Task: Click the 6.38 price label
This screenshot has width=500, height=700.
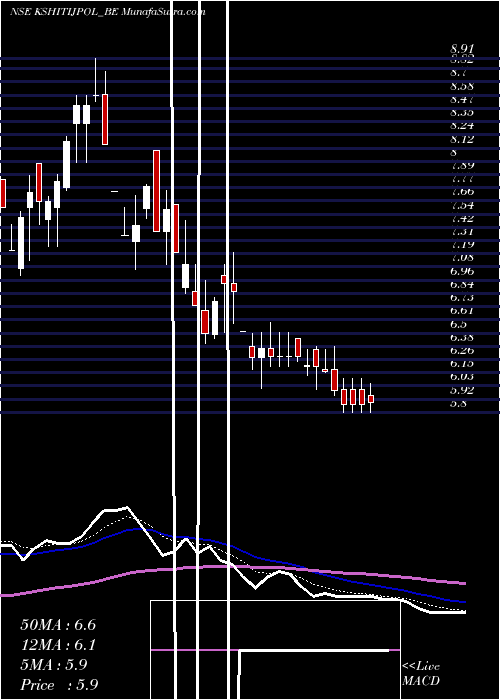Action: 462,338
